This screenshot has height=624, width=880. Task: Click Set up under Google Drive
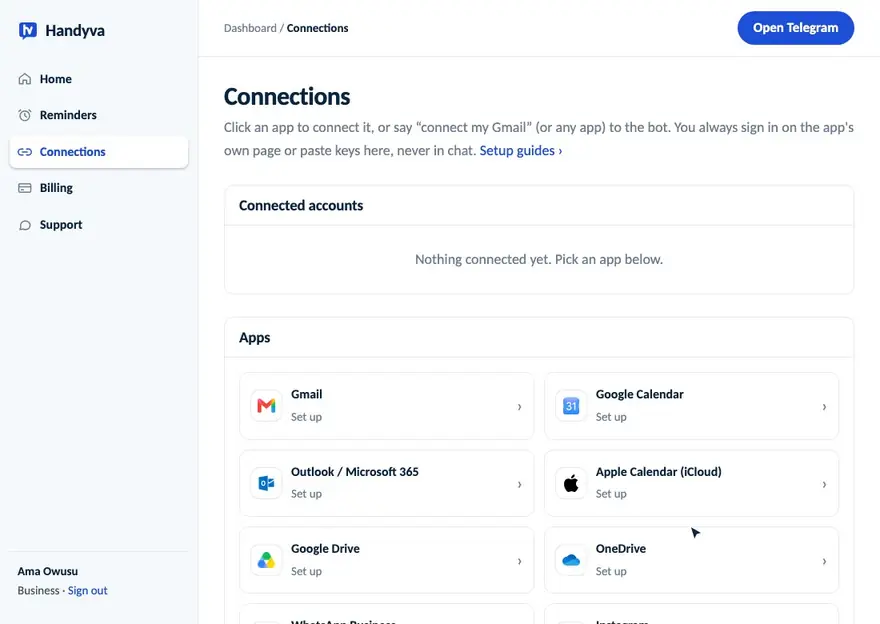click(306, 571)
